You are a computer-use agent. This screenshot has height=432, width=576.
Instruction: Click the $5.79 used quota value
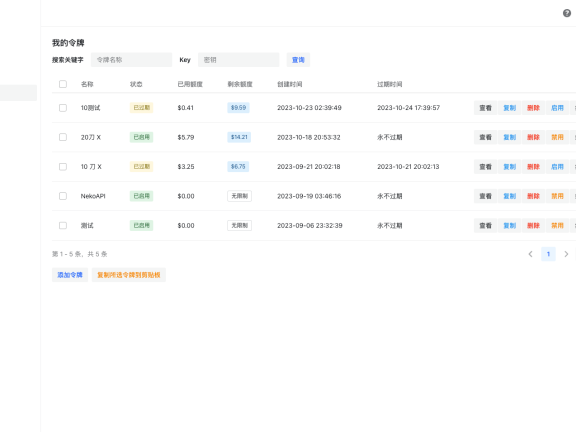(x=186, y=137)
